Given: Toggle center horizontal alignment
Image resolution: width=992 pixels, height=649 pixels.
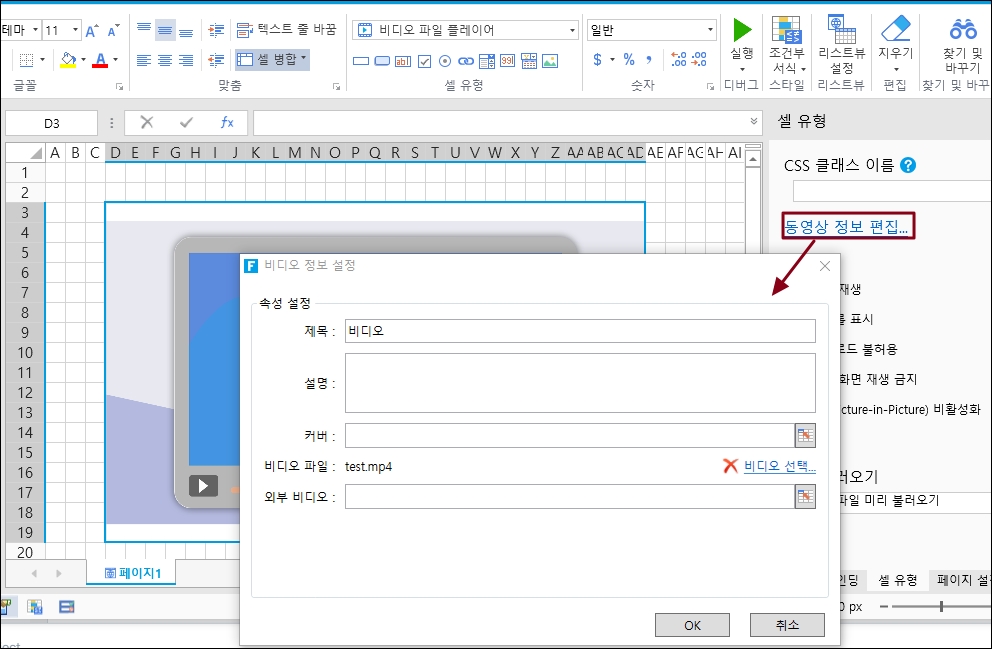Looking at the screenshot, I should click(165, 60).
